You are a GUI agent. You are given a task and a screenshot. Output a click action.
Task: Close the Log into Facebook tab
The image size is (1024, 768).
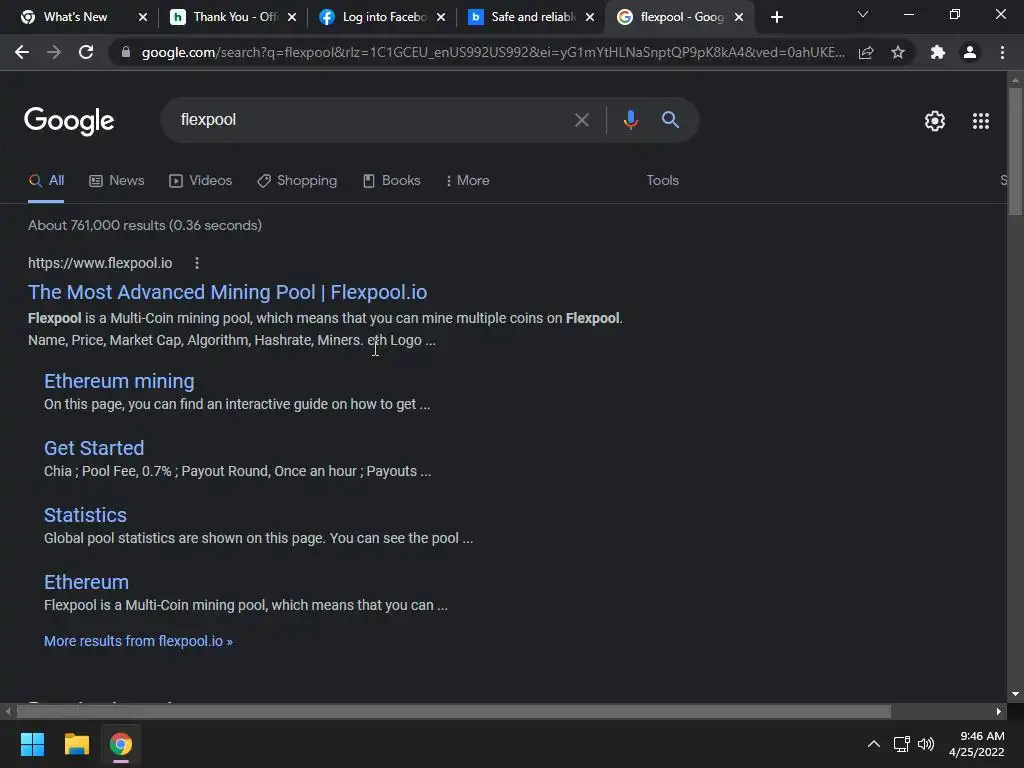coord(441,17)
